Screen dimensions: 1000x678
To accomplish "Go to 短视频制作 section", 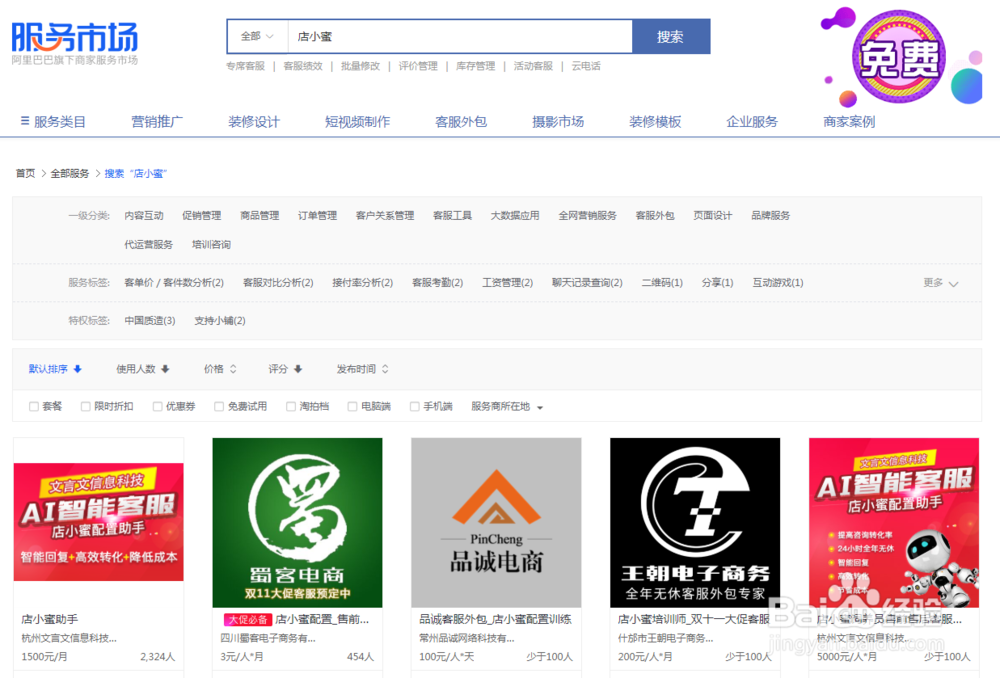I will click(357, 121).
